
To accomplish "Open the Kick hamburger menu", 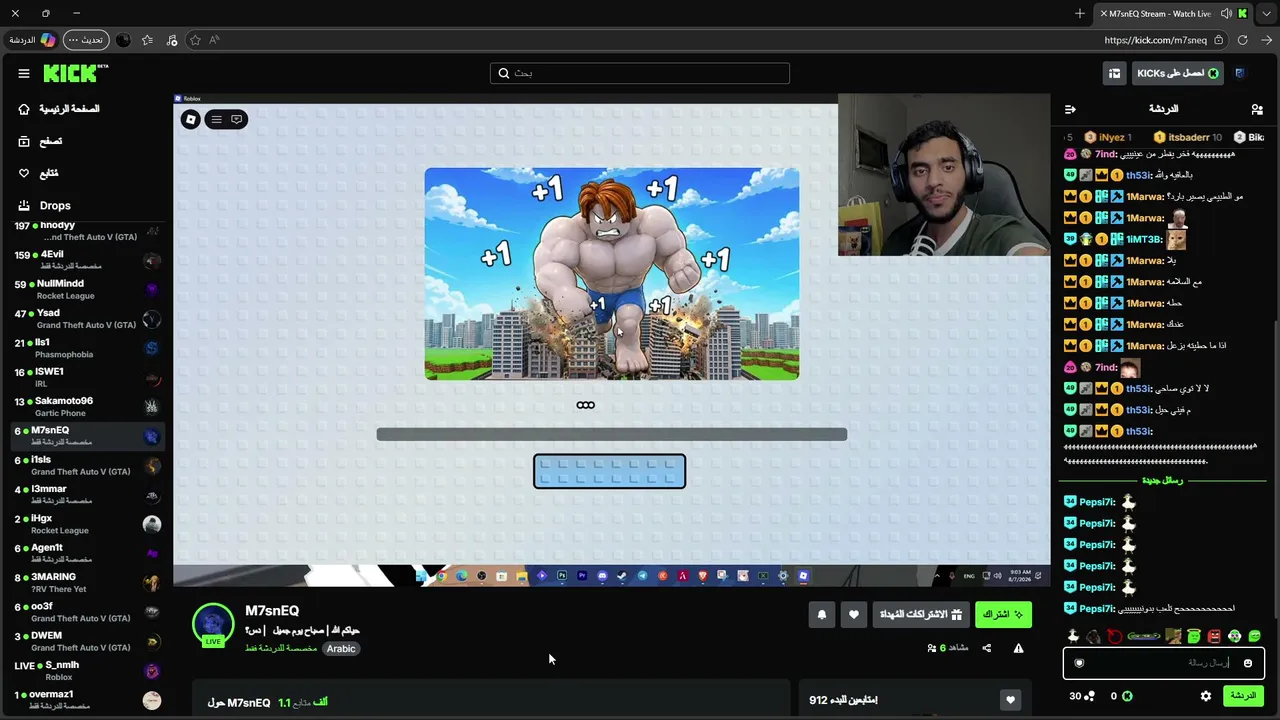I will pyautogui.click(x=24, y=73).
